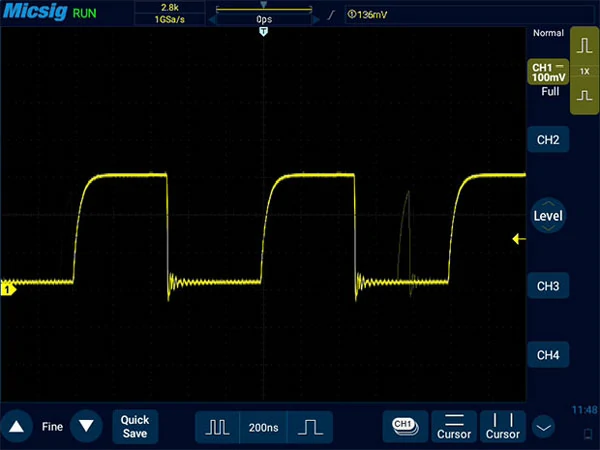
Task: Select the trigger position T marker
Action: pyautogui.click(x=263, y=31)
